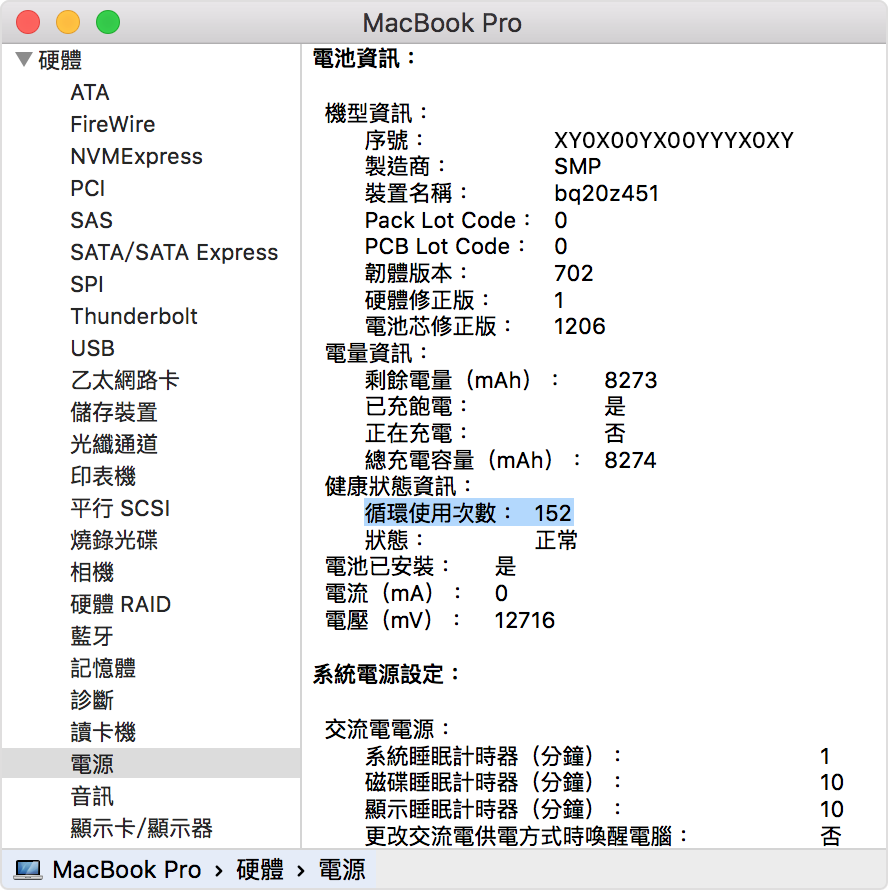The height and width of the screenshot is (890, 888).
Task: Select ATA in the hardware sidebar
Action: click(90, 92)
